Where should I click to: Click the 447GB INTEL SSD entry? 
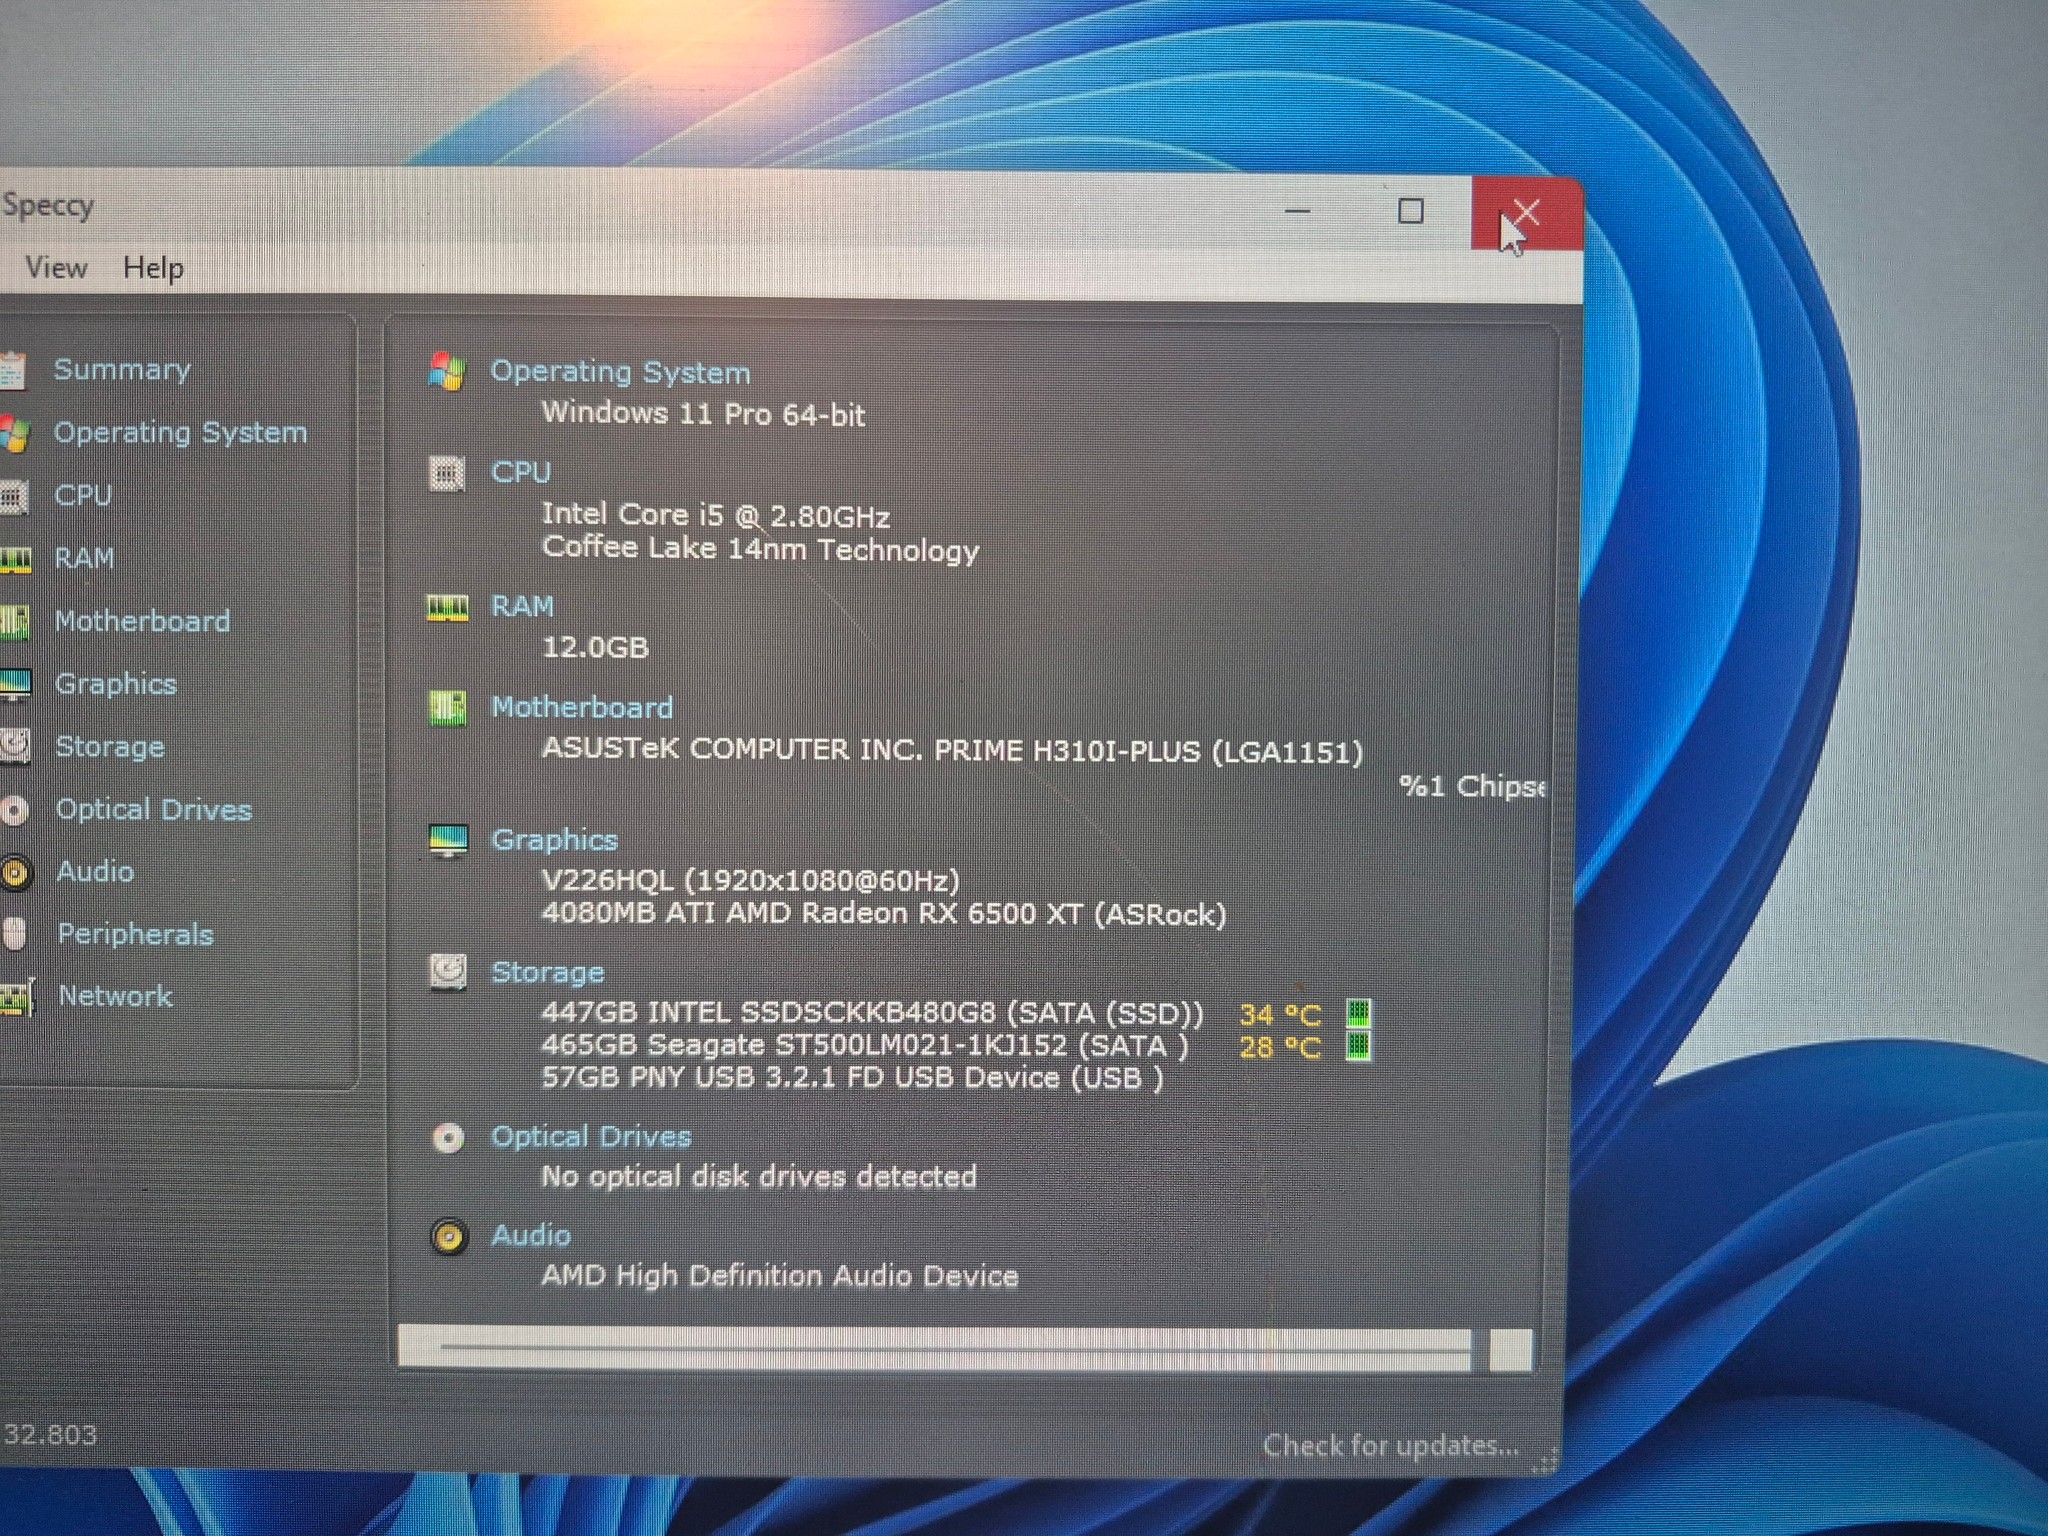[x=872, y=1014]
